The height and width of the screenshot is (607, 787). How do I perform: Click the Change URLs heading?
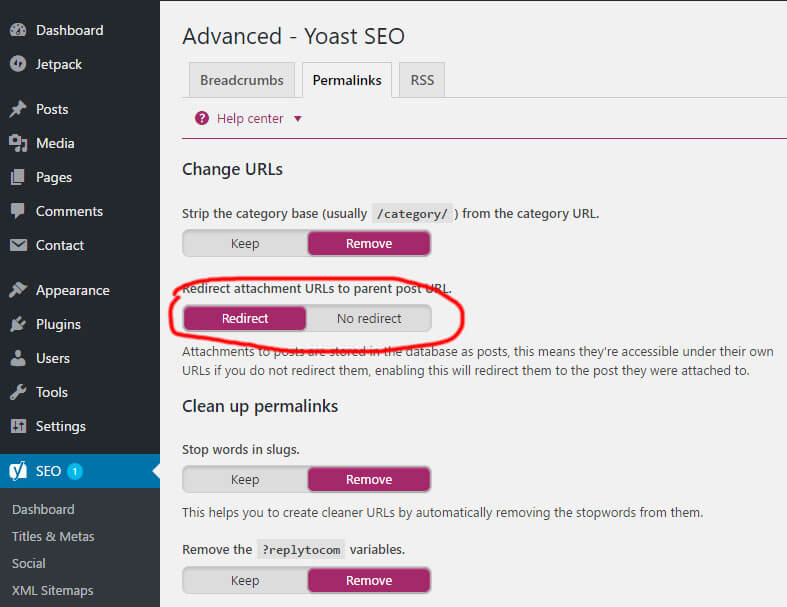click(x=232, y=169)
